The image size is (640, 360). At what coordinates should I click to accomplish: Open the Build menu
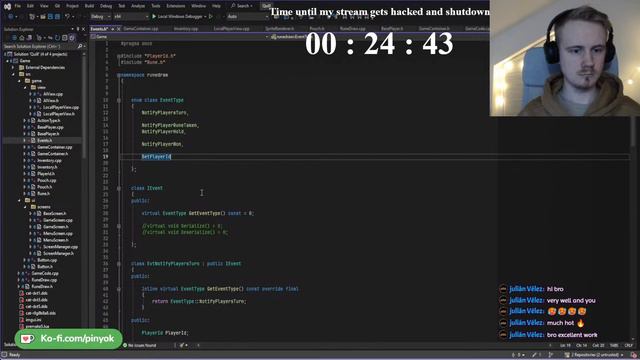[x=89, y=6]
